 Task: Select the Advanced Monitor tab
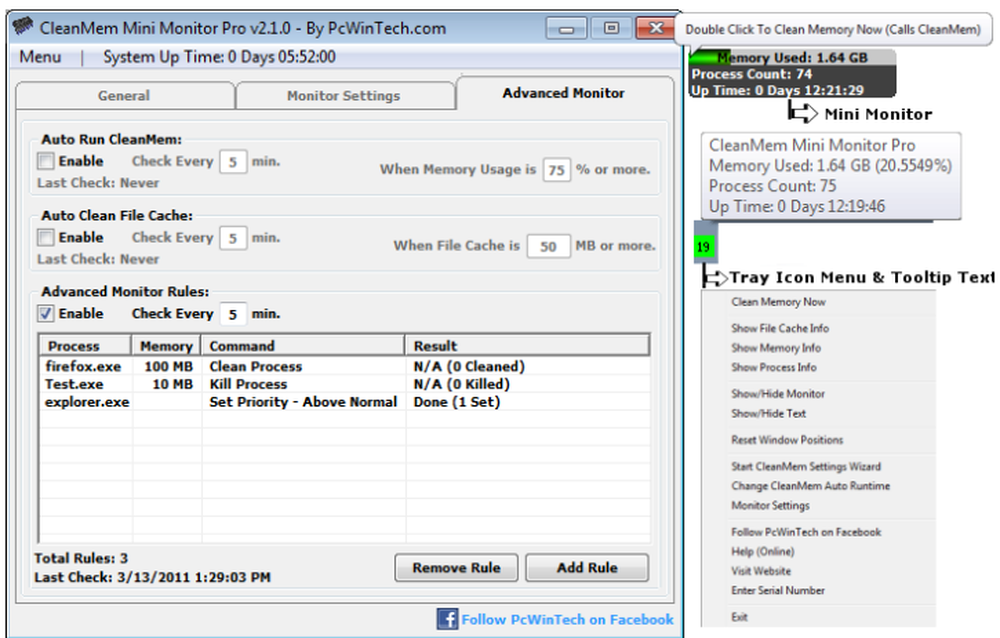pyautogui.click(x=564, y=93)
